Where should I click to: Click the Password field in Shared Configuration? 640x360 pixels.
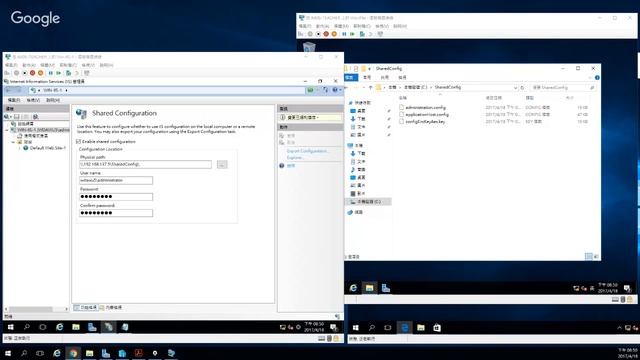(116, 196)
